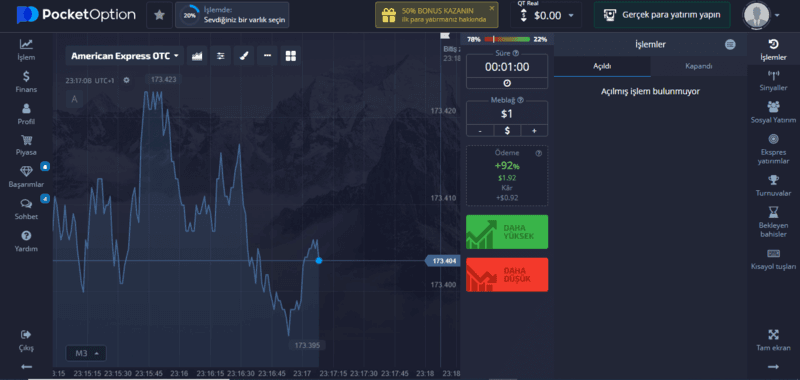Open the Başarımlar diamond achievements
The image size is (800, 380).
coord(26,177)
